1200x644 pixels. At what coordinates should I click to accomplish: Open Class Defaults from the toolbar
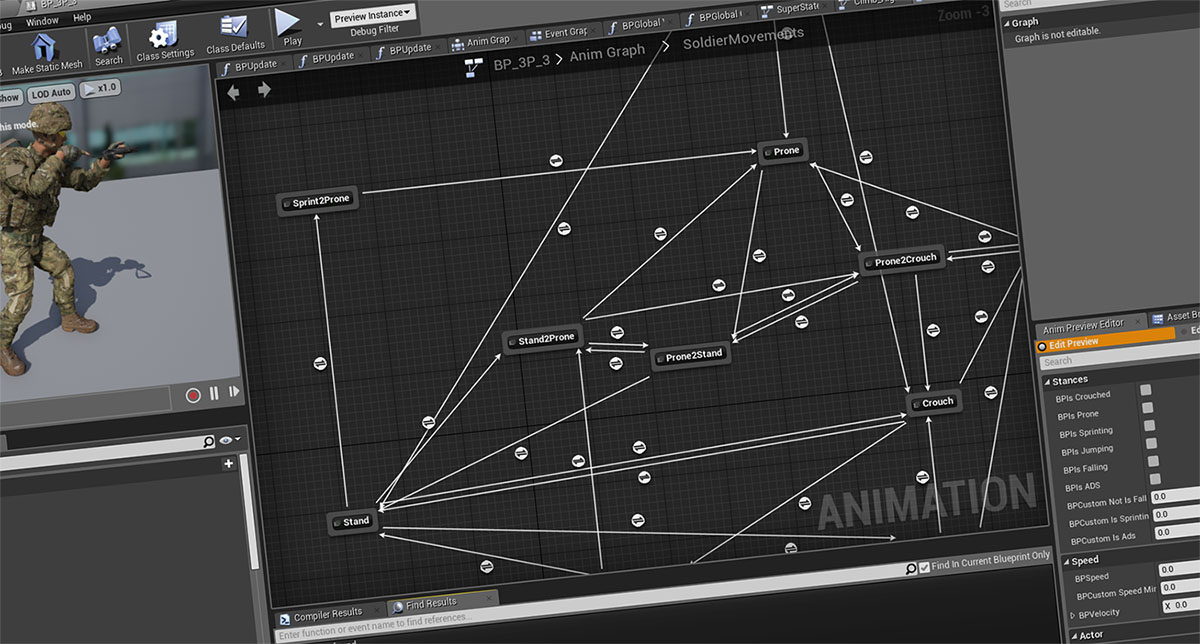(235, 27)
